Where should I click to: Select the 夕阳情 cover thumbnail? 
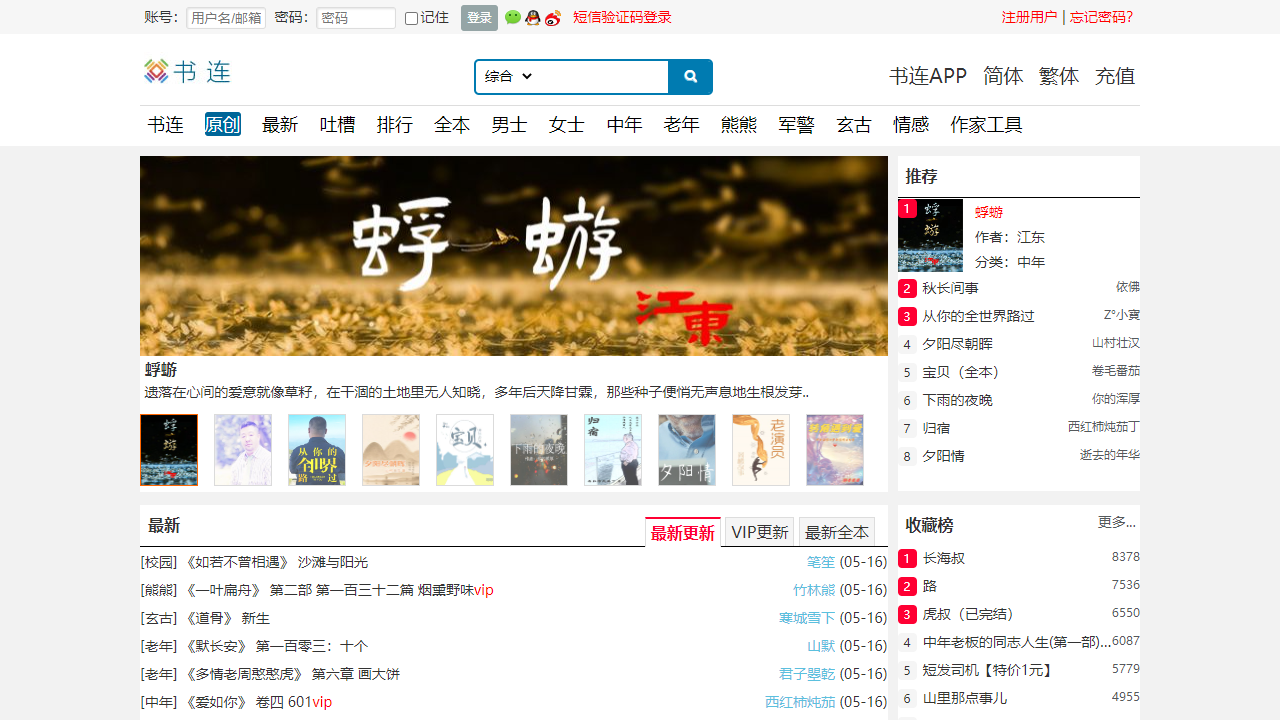(x=687, y=450)
